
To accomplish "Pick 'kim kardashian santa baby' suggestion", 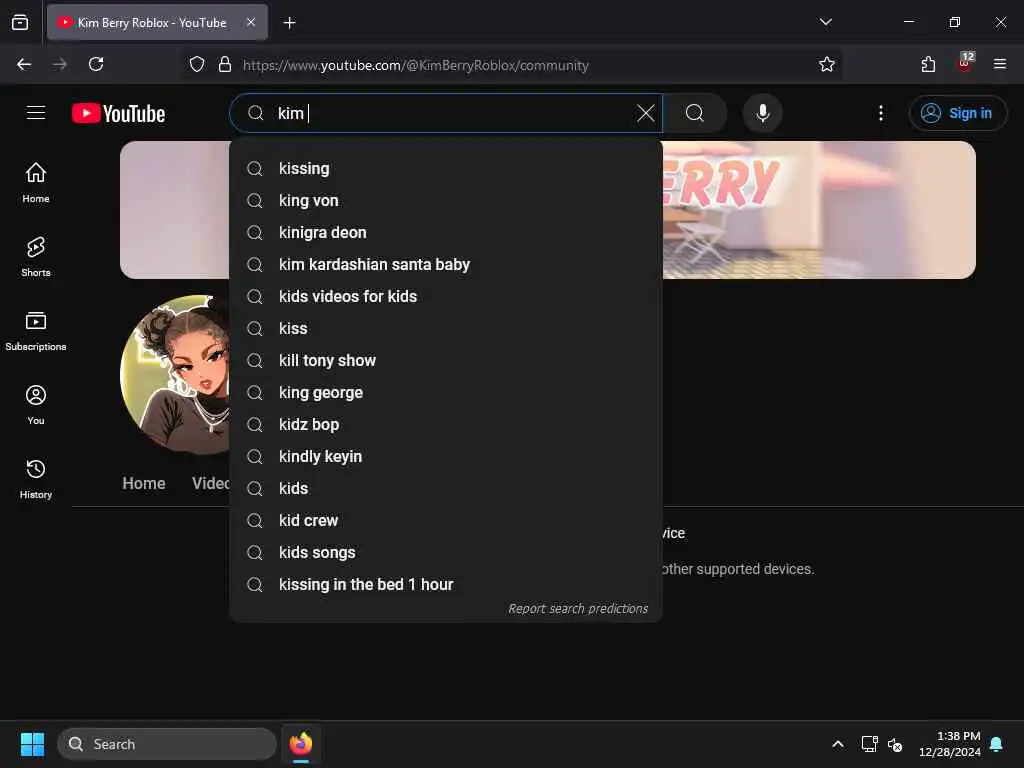I will click(446, 264).
